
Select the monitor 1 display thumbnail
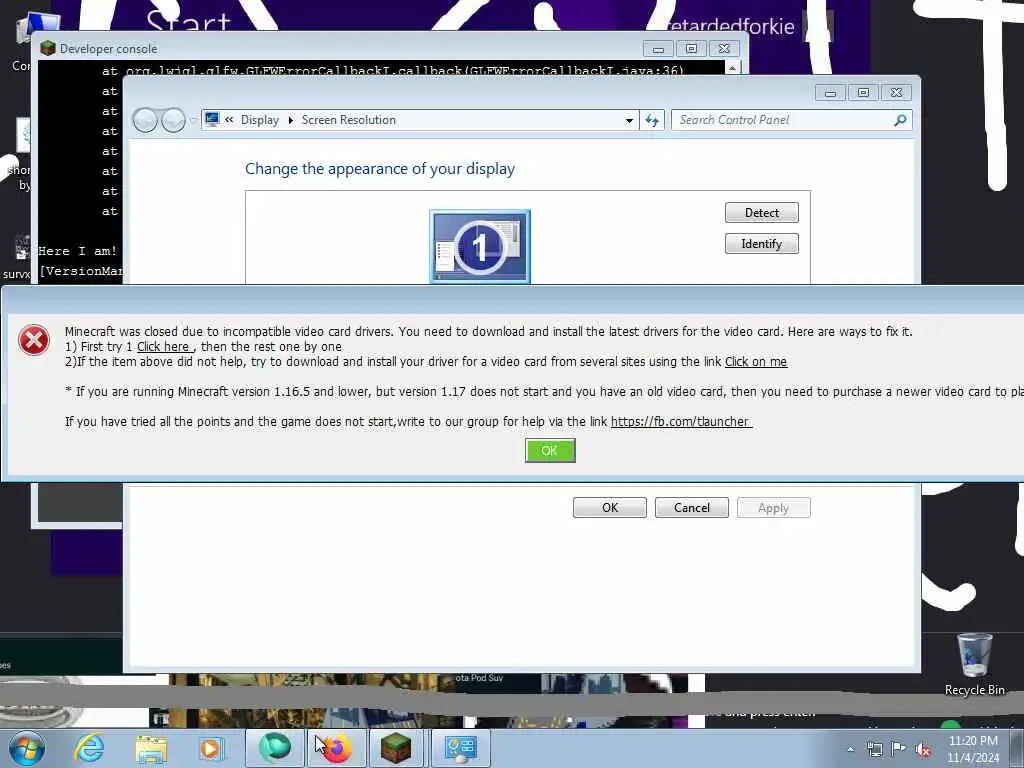pyautogui.click(x=480, y=247)
